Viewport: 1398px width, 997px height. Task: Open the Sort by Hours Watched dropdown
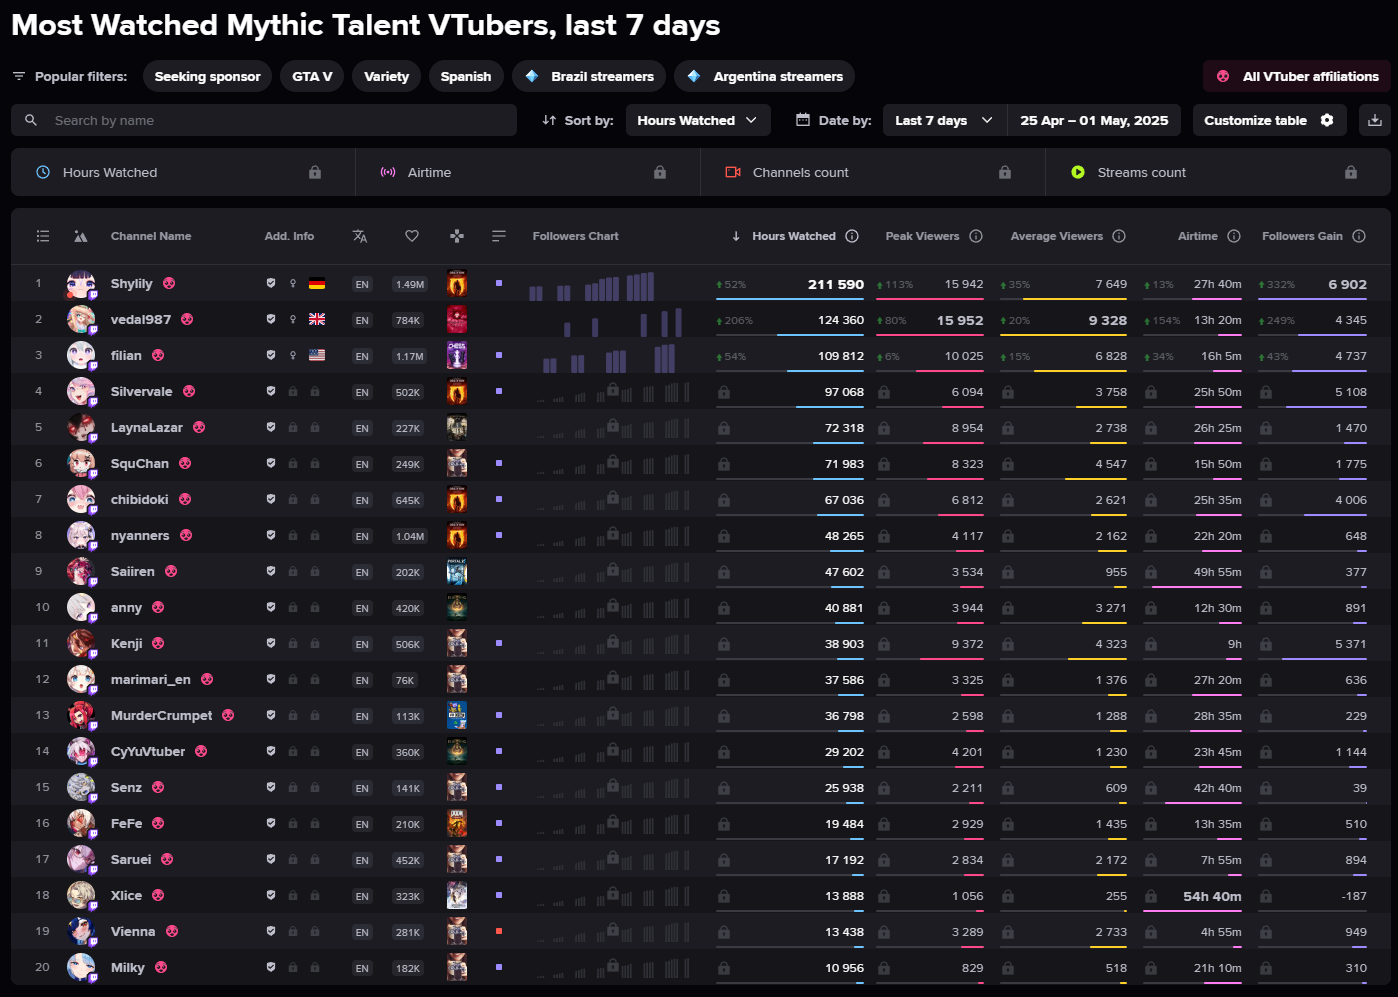697,120
